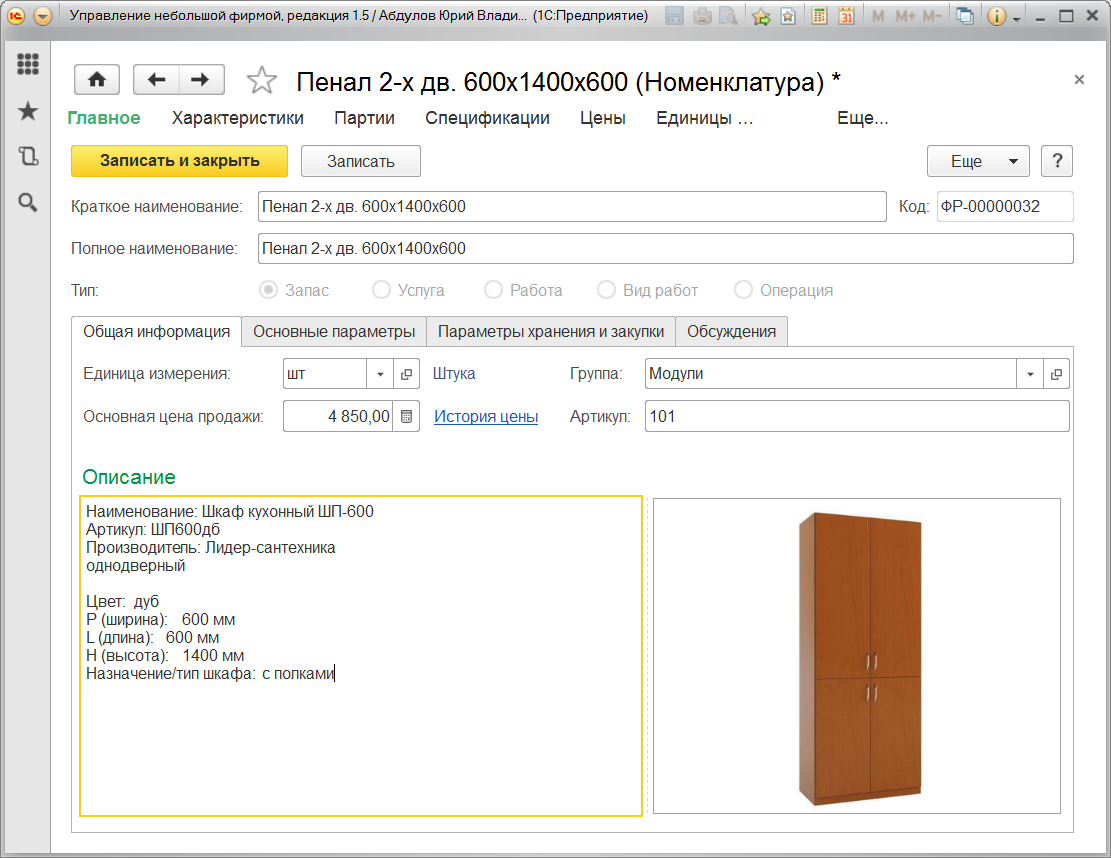Open the sections grid menu in sidebar
Image resolution: width=1111 pixels, height=858 pixels.
(28, 64)
